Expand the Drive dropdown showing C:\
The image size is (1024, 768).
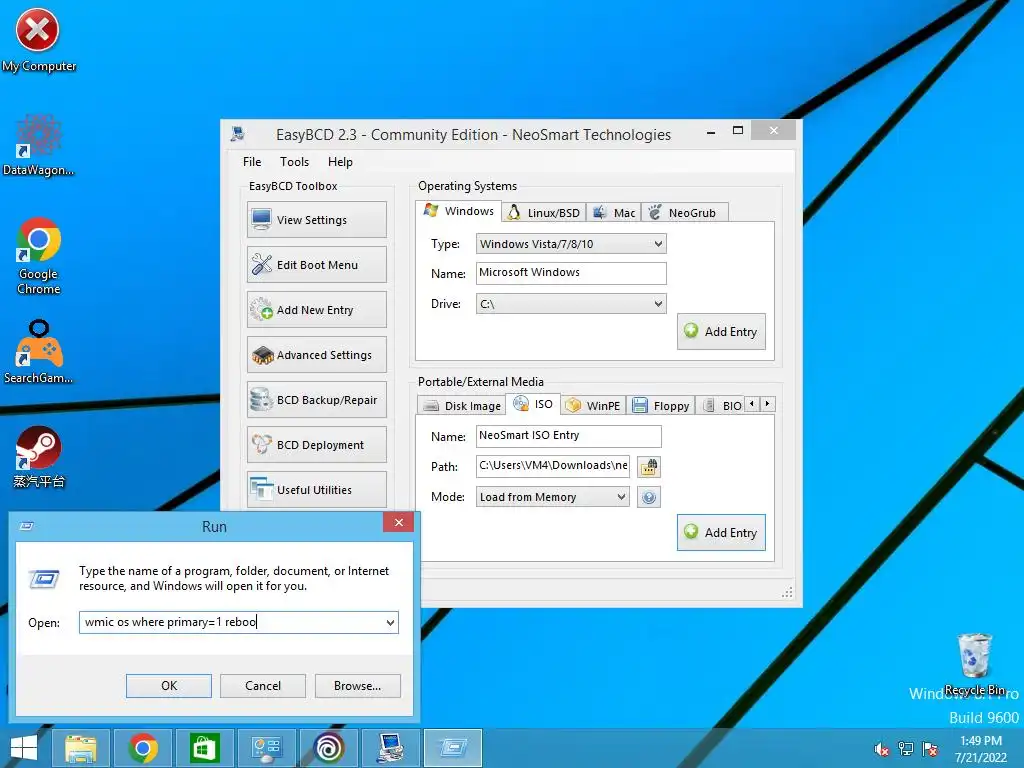571,304
